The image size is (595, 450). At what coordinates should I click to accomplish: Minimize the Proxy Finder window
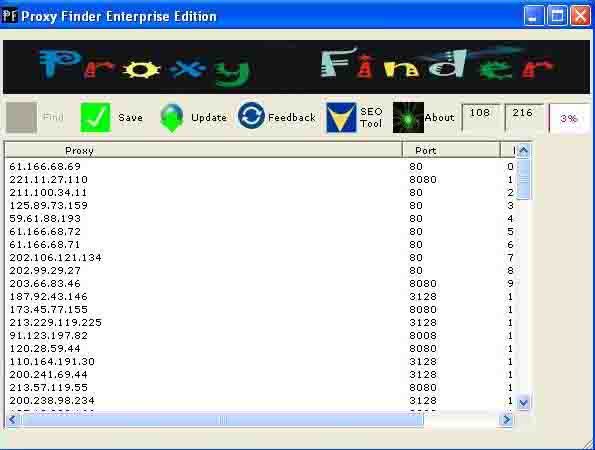(x=534, y=16)
